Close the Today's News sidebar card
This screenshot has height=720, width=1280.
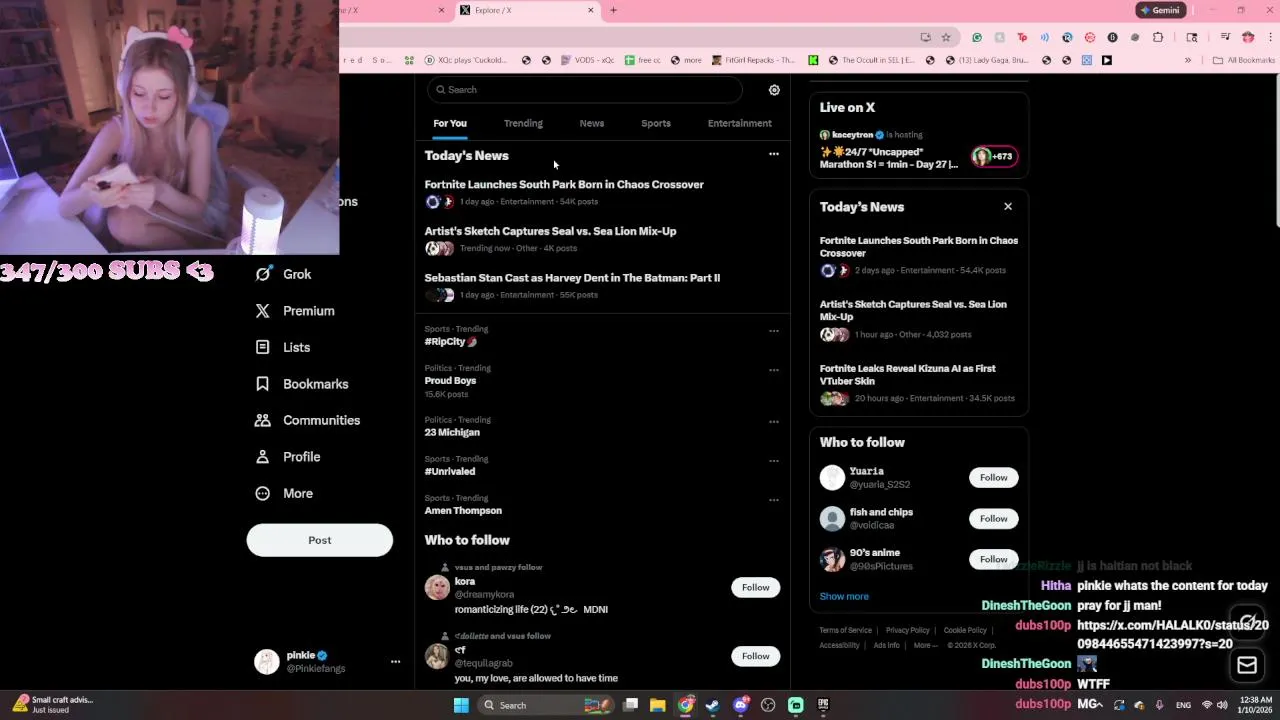[x=1008, y=207]
